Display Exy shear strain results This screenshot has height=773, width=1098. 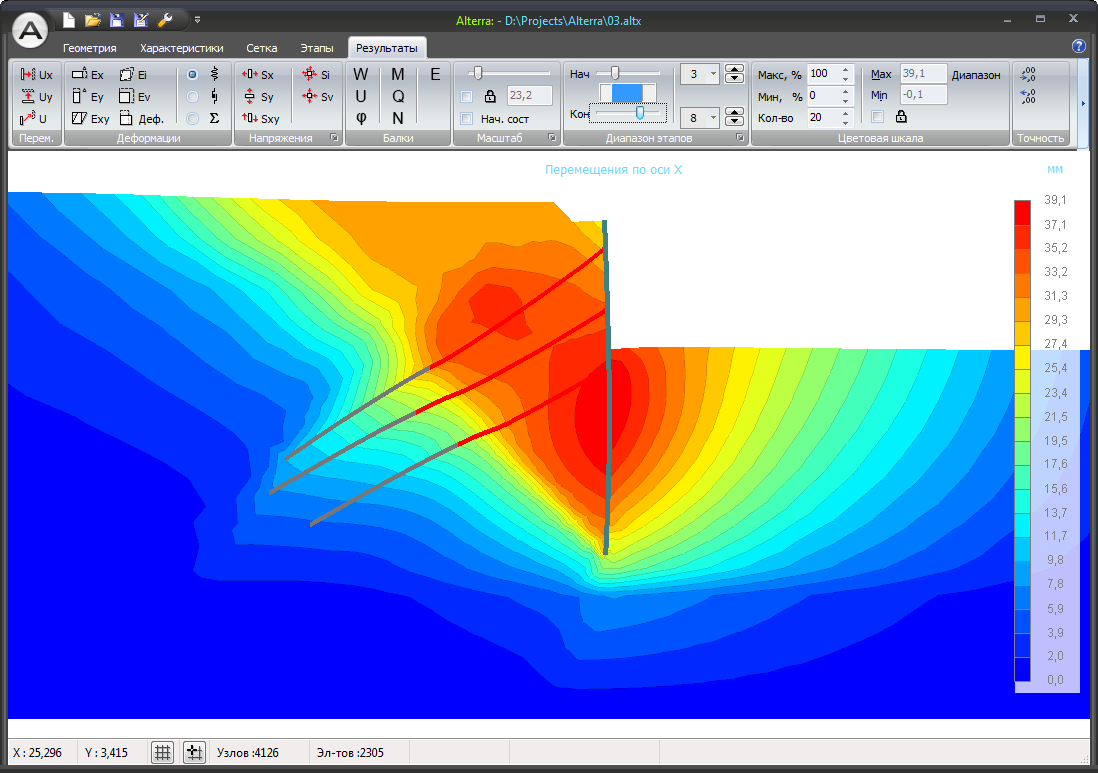[x=90, y=118]
